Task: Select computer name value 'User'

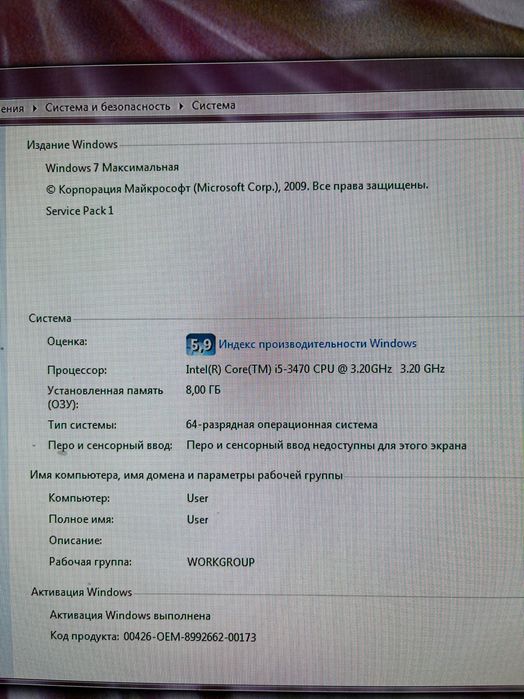Action: [x=198, y=498]
